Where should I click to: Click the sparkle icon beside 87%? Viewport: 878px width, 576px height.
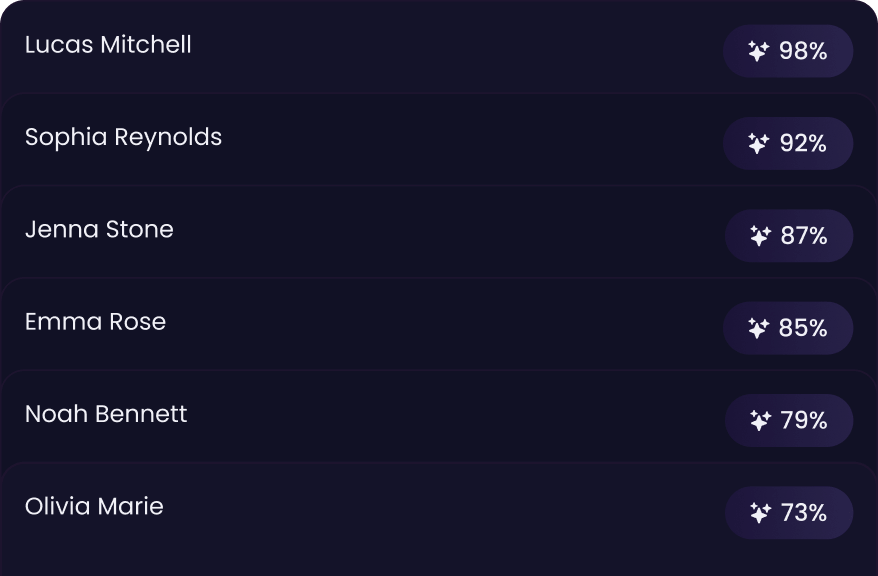pyautogui.click(x=760, y=236)
